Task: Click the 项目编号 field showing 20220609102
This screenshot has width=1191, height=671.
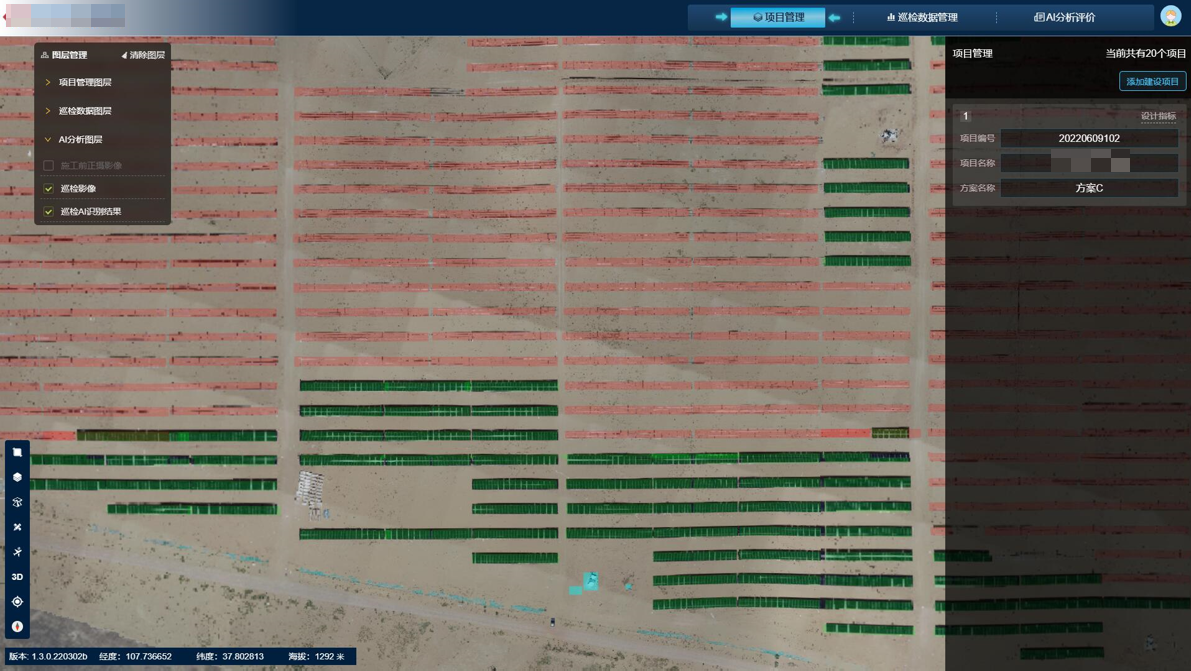Action: tap(1088, 138)
